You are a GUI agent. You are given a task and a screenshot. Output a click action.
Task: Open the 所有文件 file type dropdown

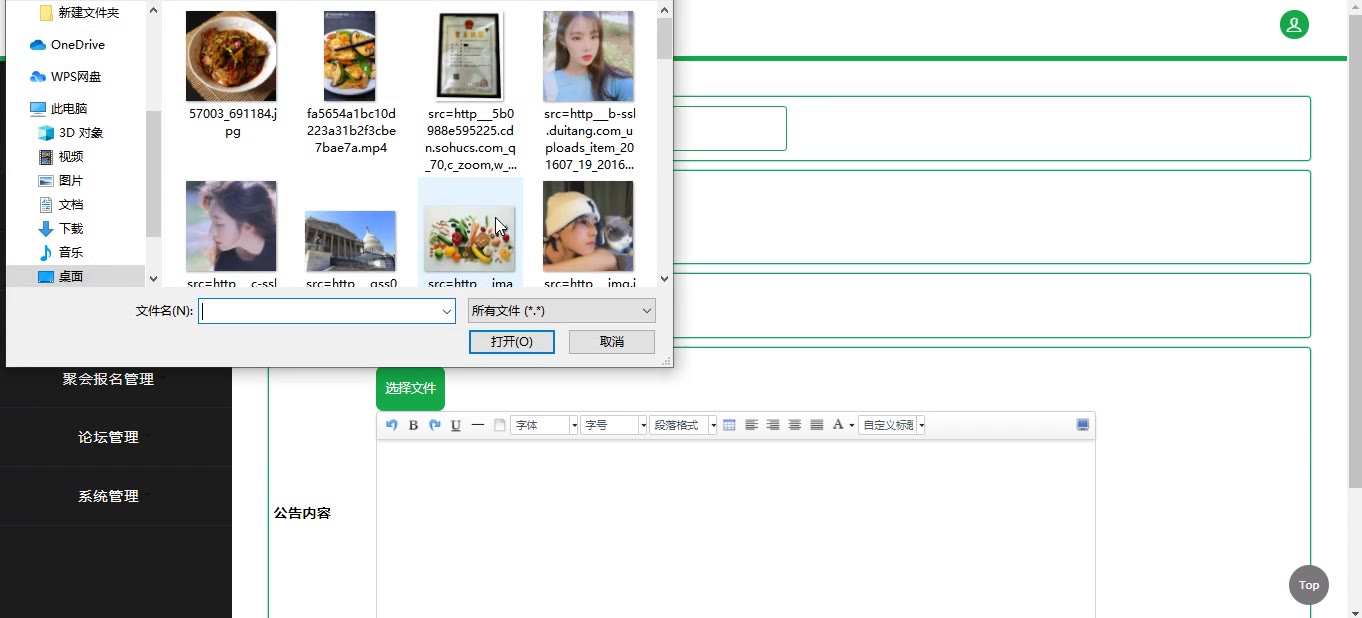[x=561, y=311]
